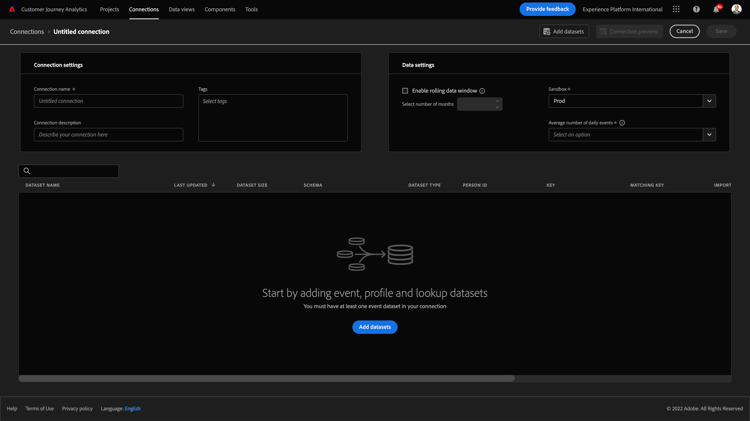Sort by Last Updated column header
Viewport: 750px width, 421px height.
coord(190,185)
